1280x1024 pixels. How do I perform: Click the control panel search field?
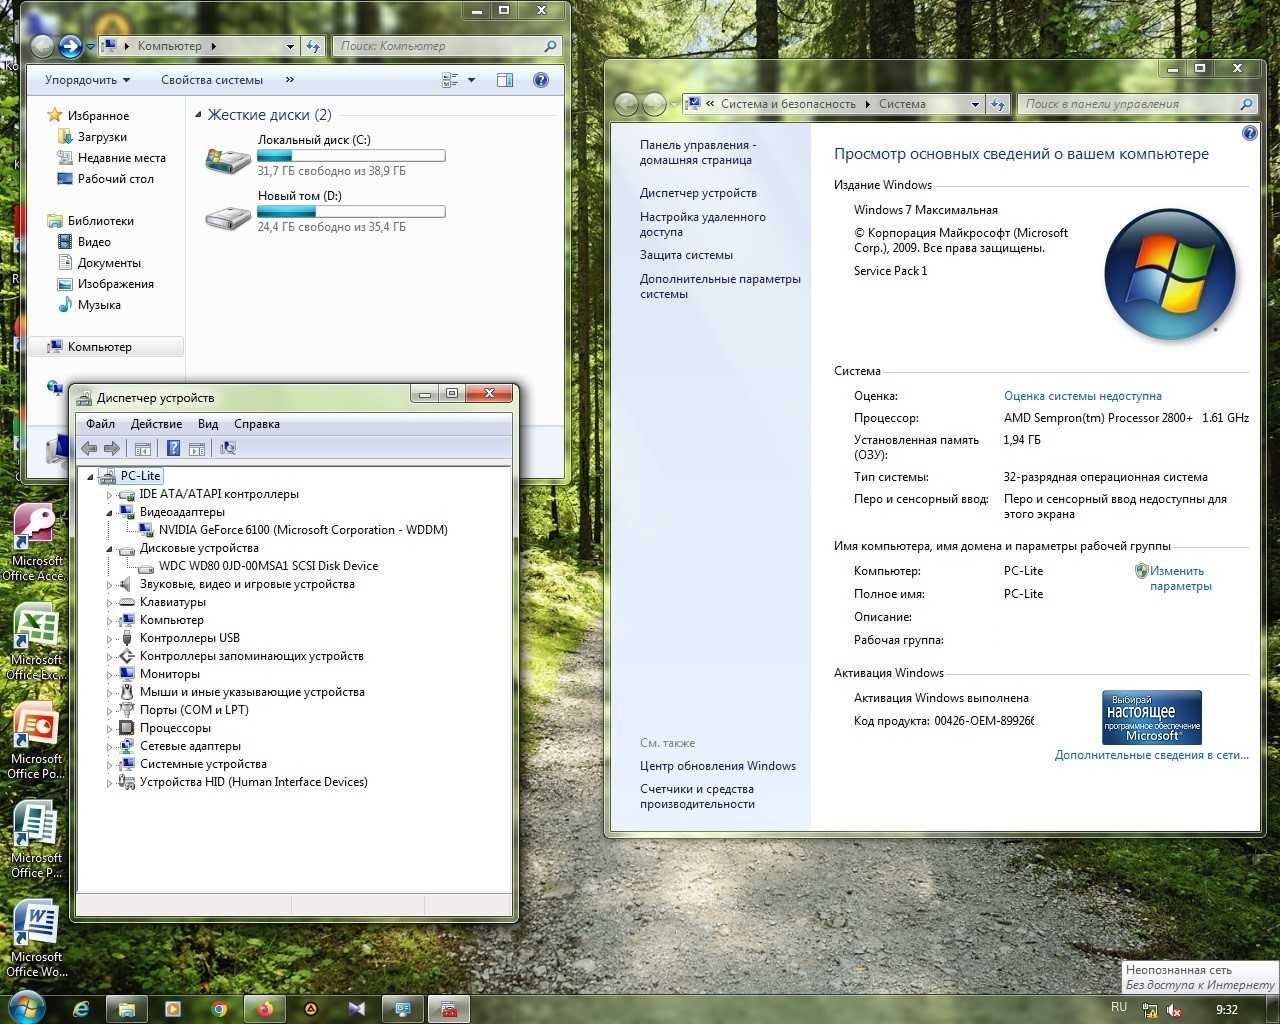[1137, 104]
